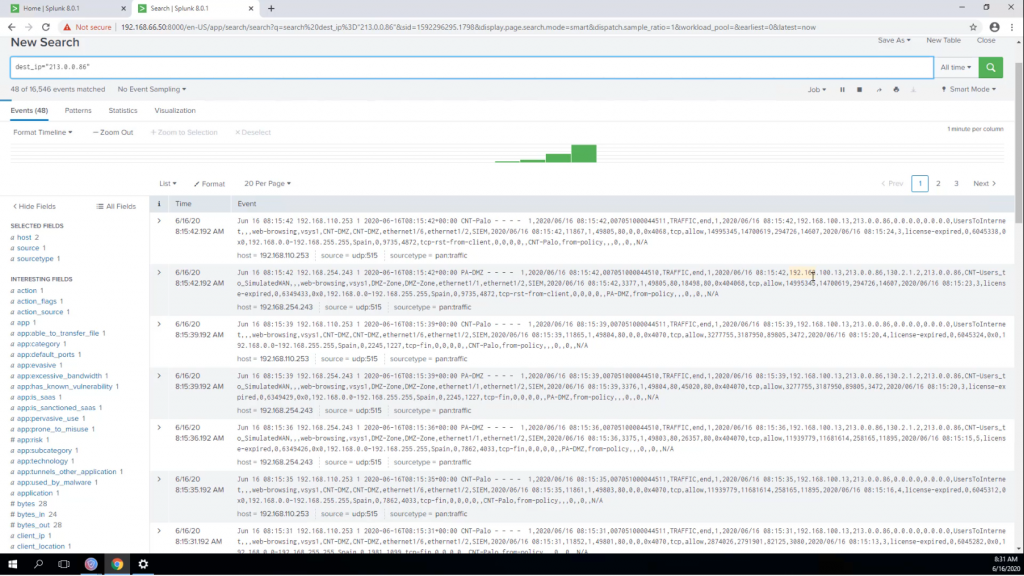Viewport: 1024px width, 576px height.
Task: Print the search results
Action: [x=896, y=89]
